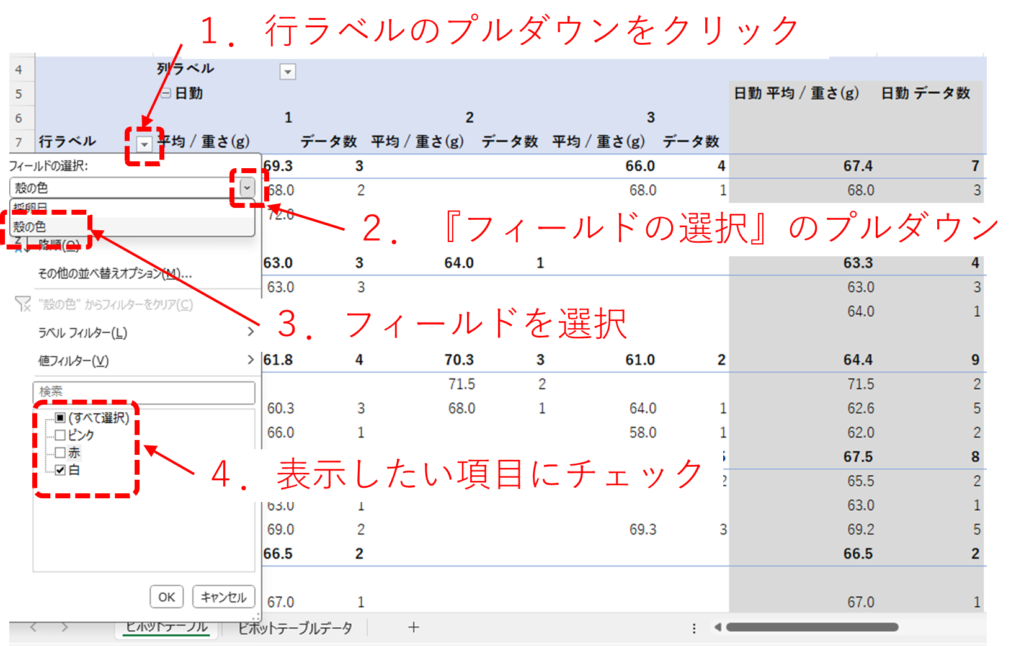Screen dimensions: 1024x646
Task: Collapse the 日勤 column group
Action: pyautogui.click(x=166, y=94)
